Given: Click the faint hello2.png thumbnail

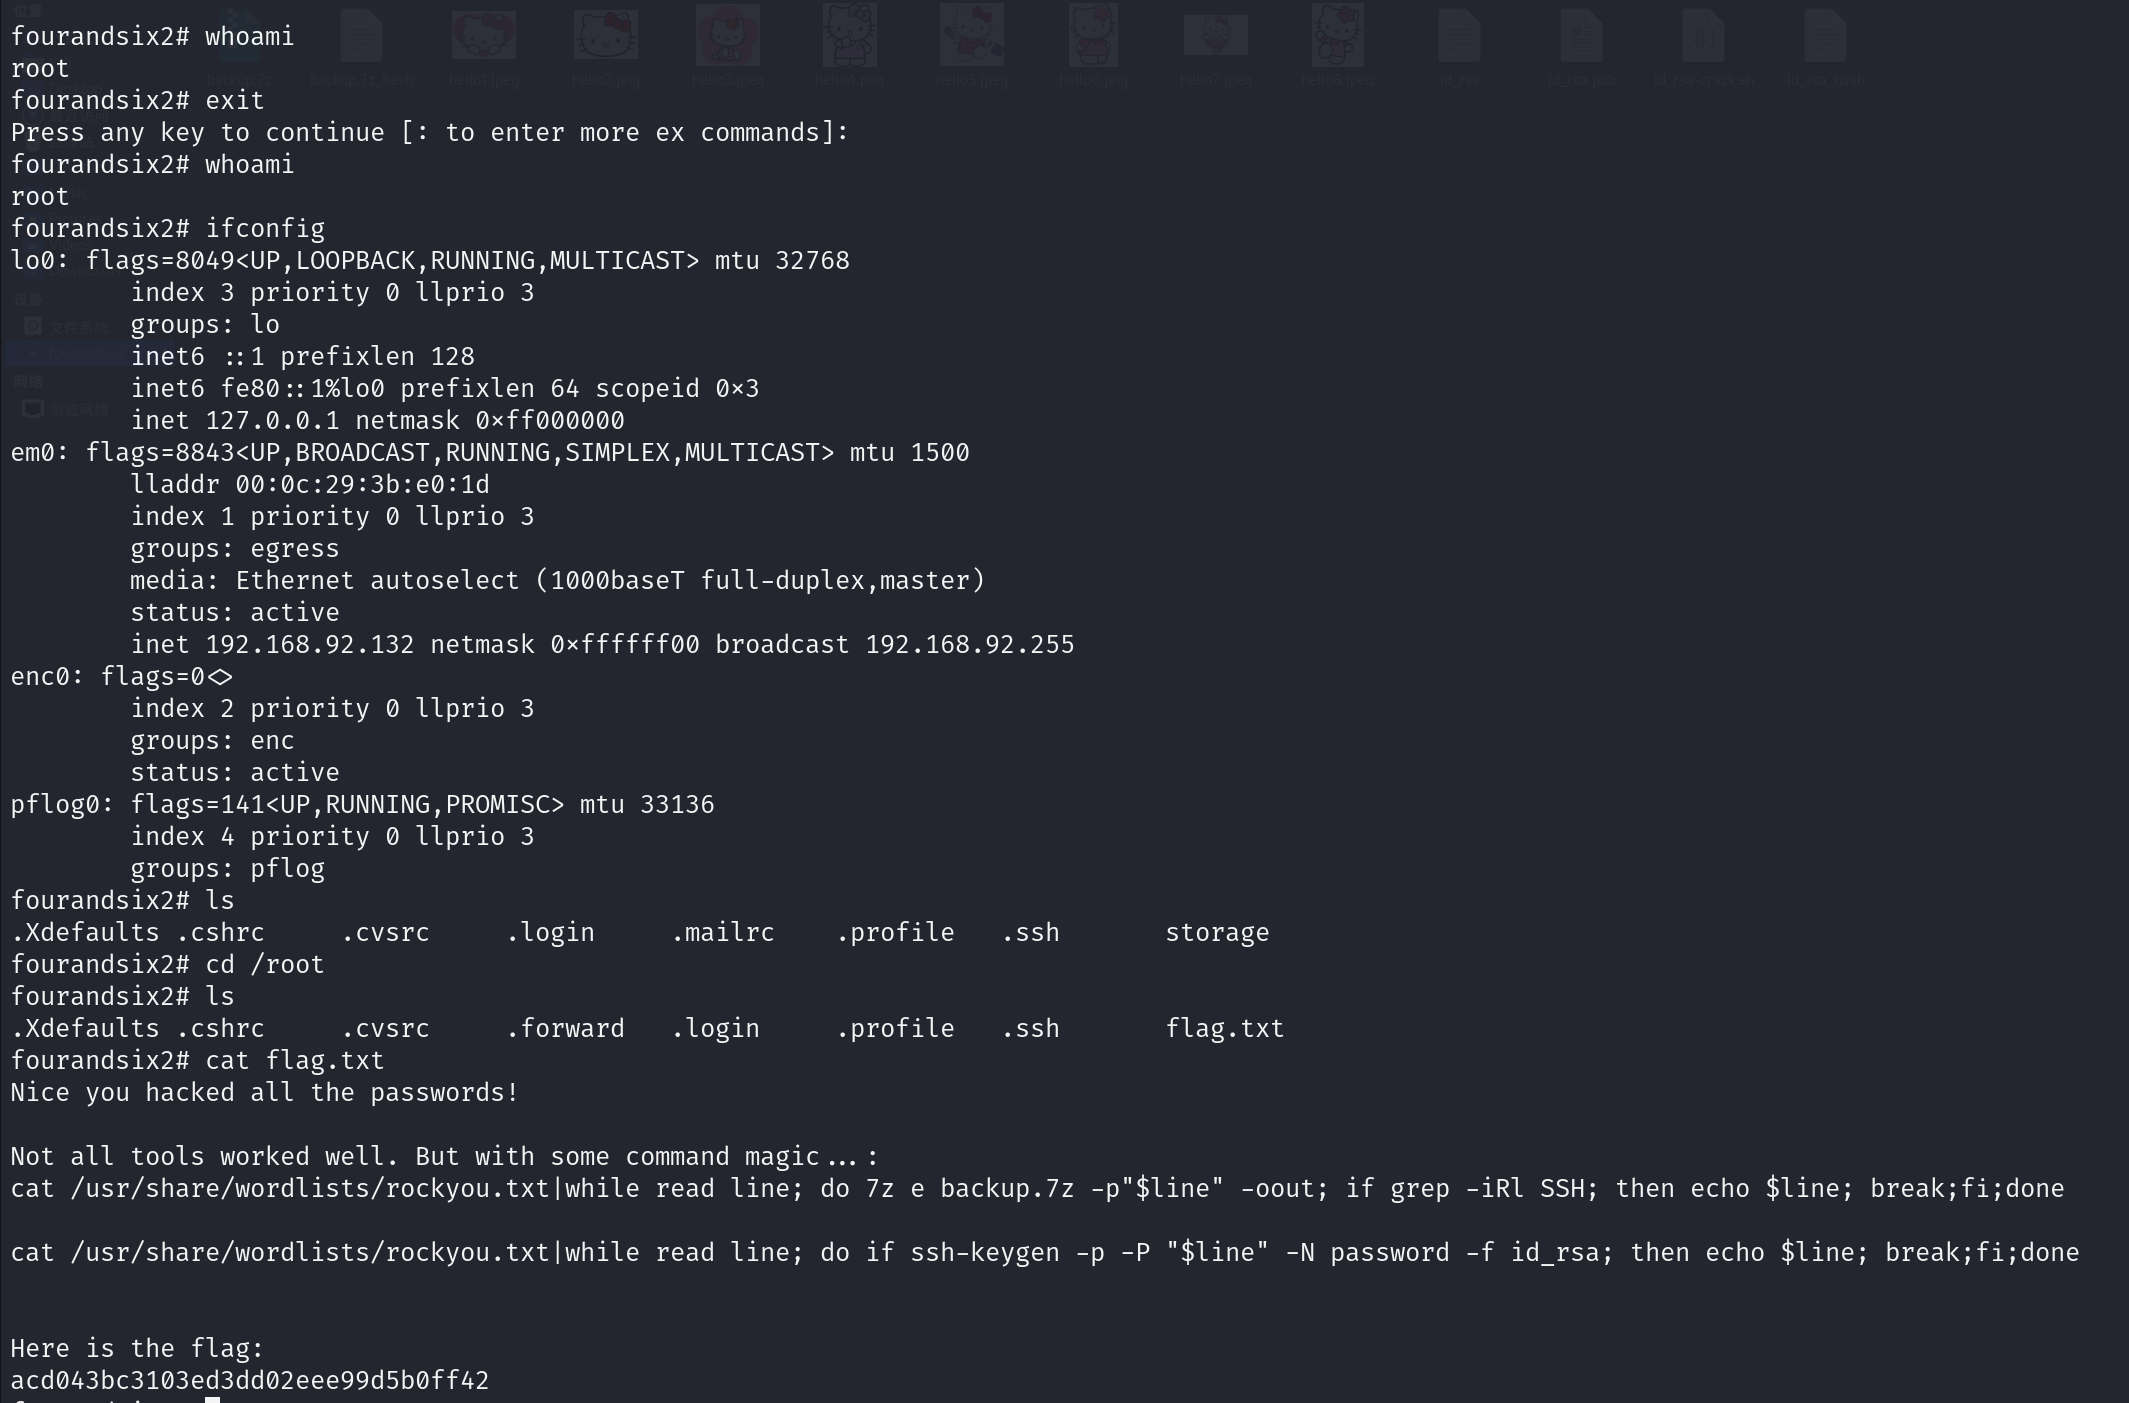Looking at the screenshot, I should [606, 36].
